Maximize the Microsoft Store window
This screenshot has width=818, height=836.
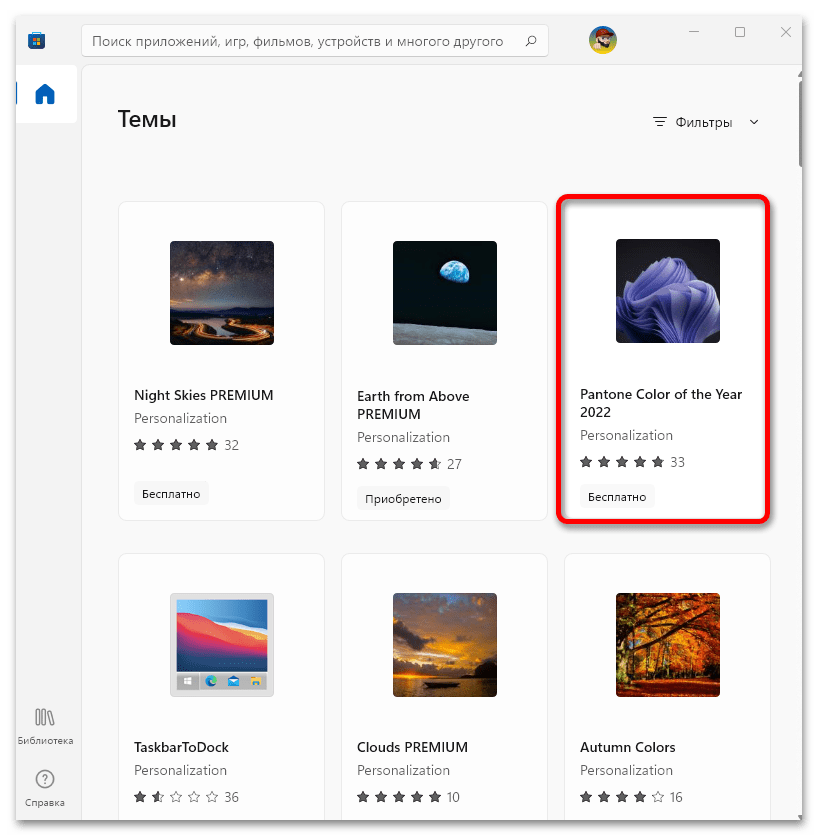tap(740, 32)
